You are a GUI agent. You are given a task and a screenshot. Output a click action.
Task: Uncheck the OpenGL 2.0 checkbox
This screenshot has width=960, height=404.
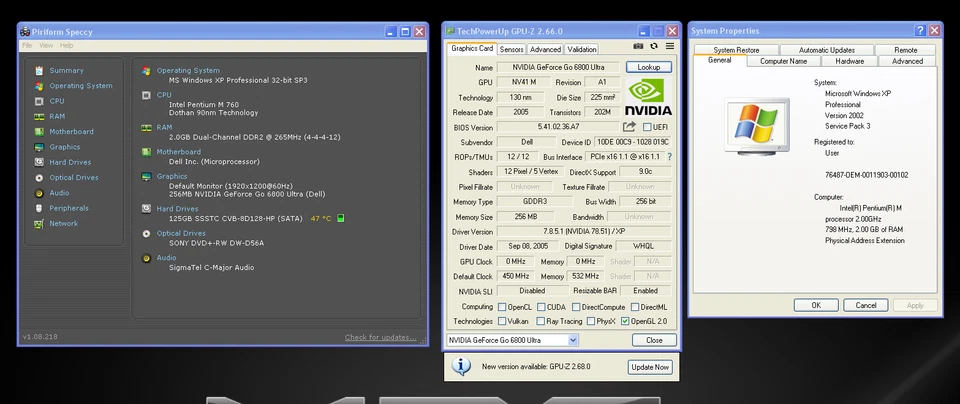pos(625,321)
